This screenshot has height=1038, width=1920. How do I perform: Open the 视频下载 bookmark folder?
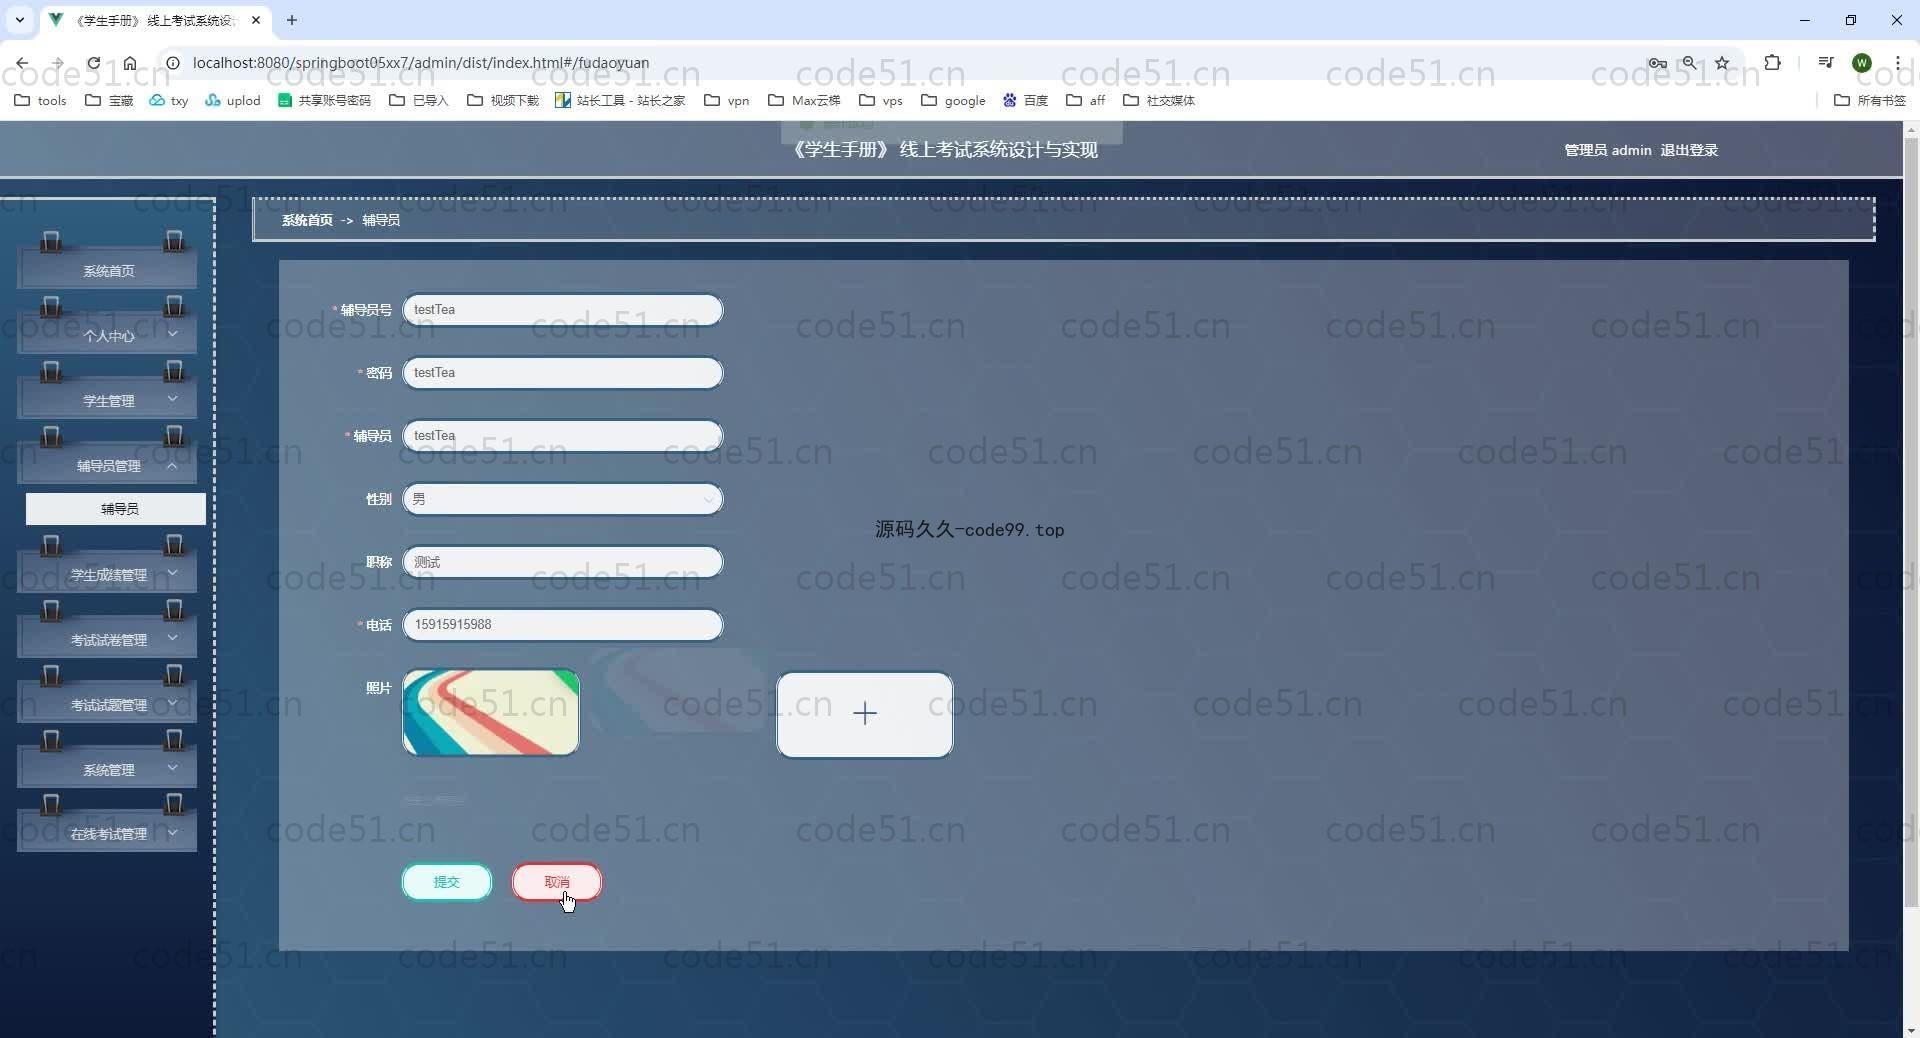point(503,100)
